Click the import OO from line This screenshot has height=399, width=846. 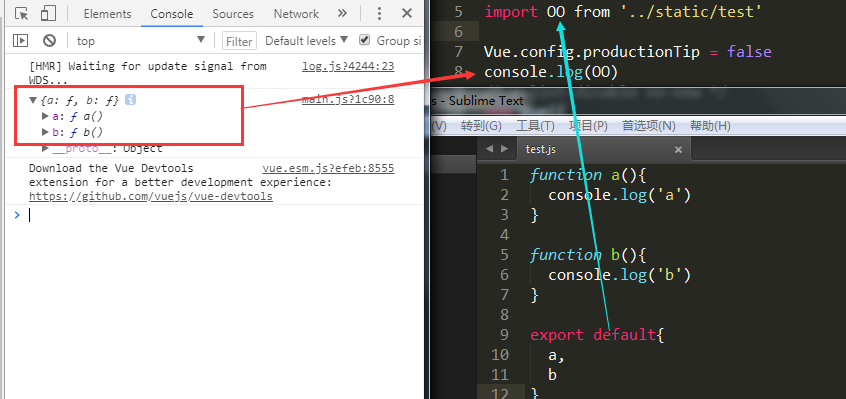click(x=623, y=11)
